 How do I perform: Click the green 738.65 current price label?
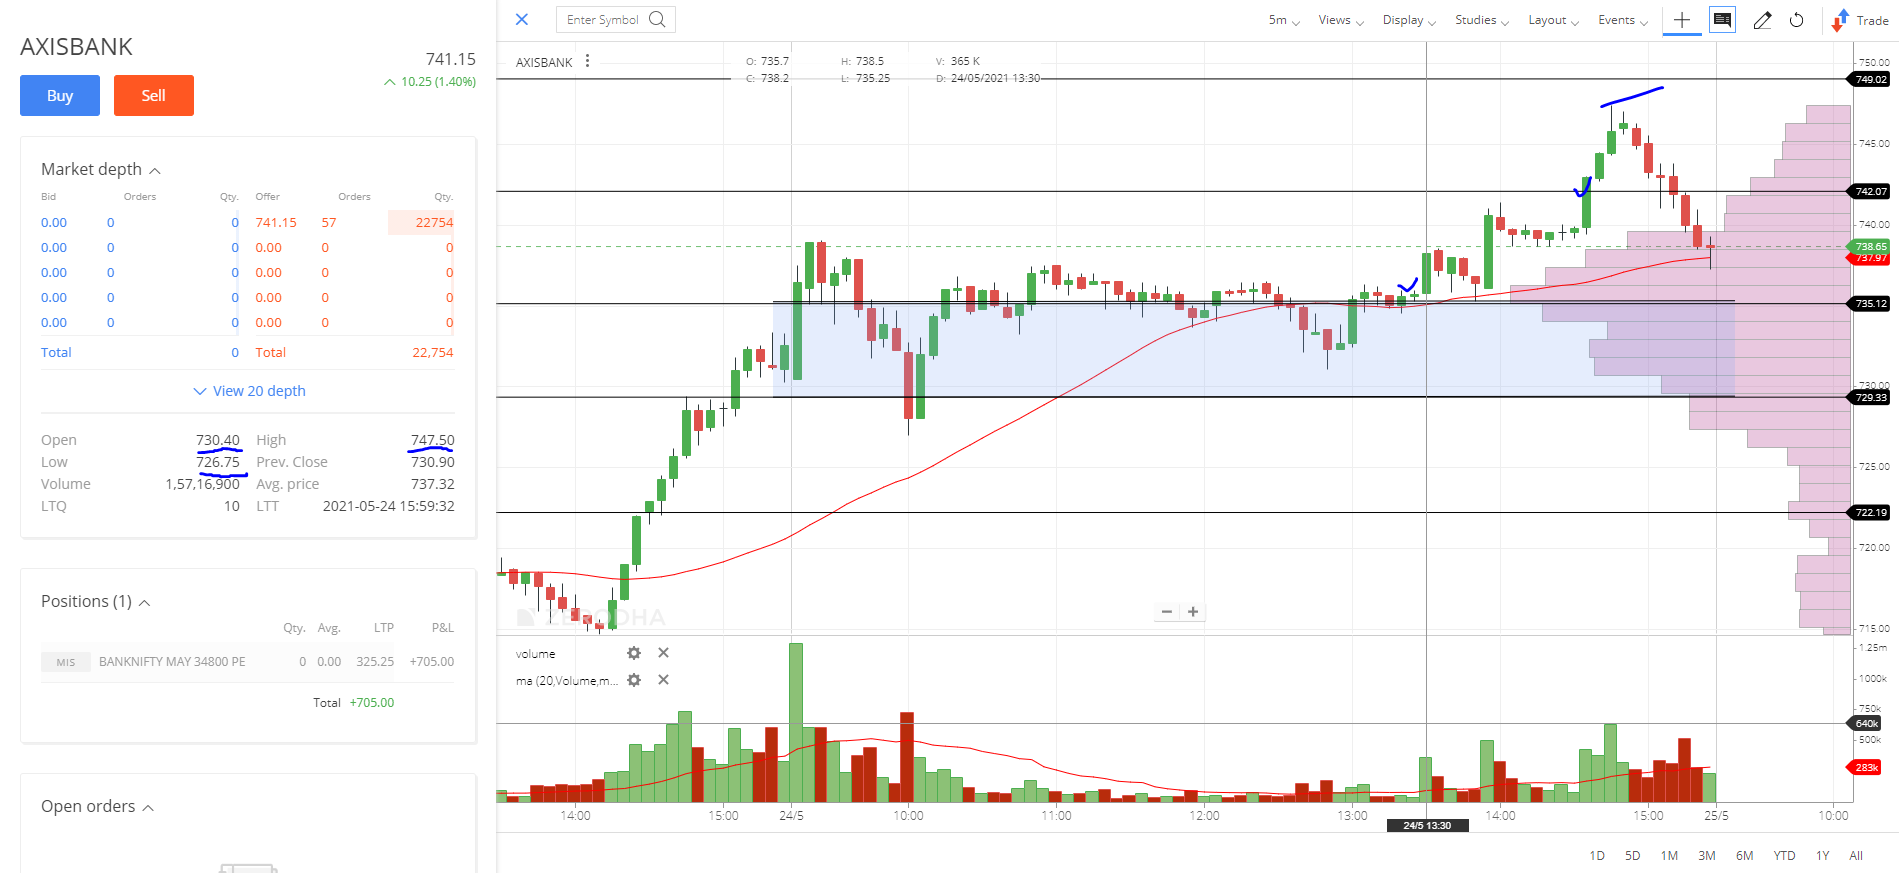pos(1869,246)
